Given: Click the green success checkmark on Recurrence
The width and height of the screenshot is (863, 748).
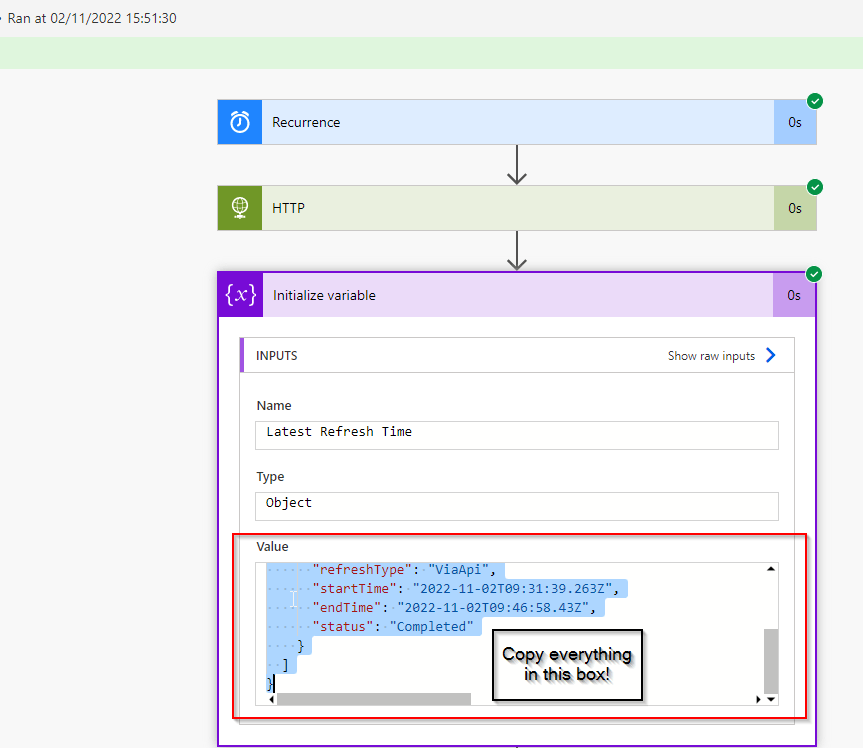Looking at the screenshot, I should pos(815,101).
